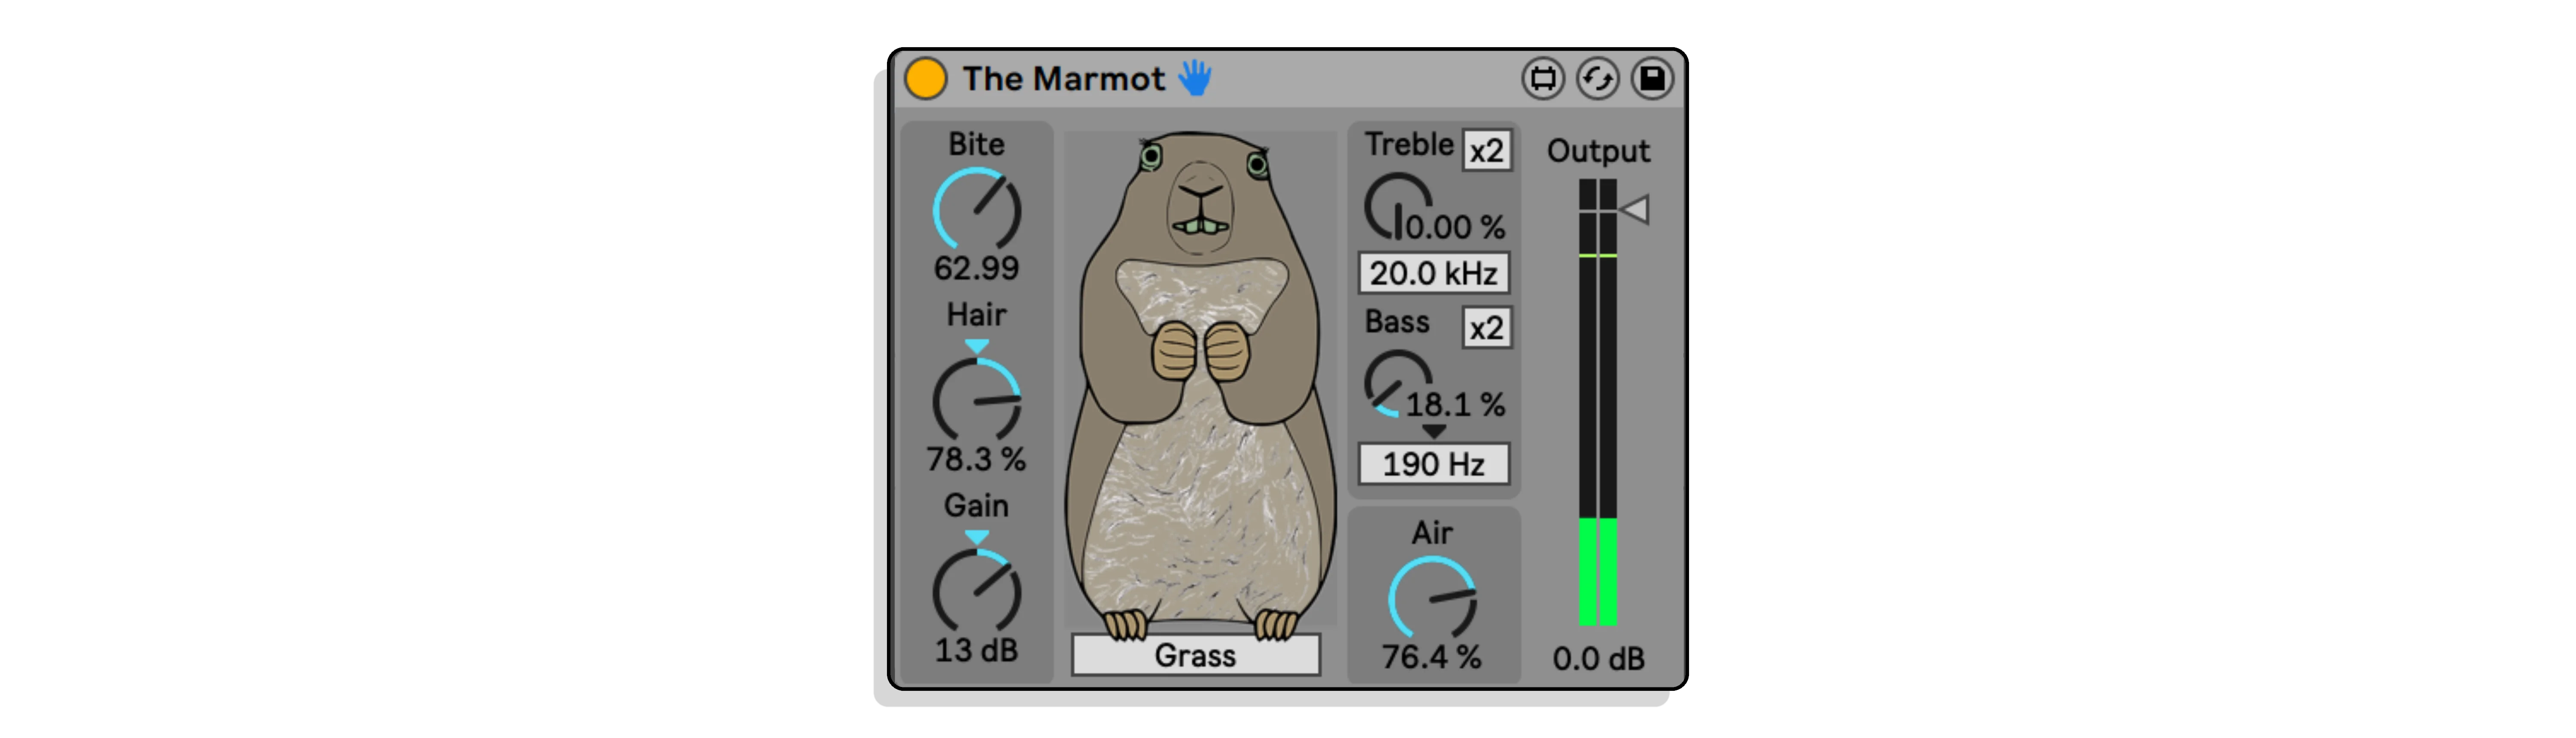Click the Treble label
Image resolution: width=2576 pixels, height=738 pixels.
pyautogui.click(x=1409, y=144)
